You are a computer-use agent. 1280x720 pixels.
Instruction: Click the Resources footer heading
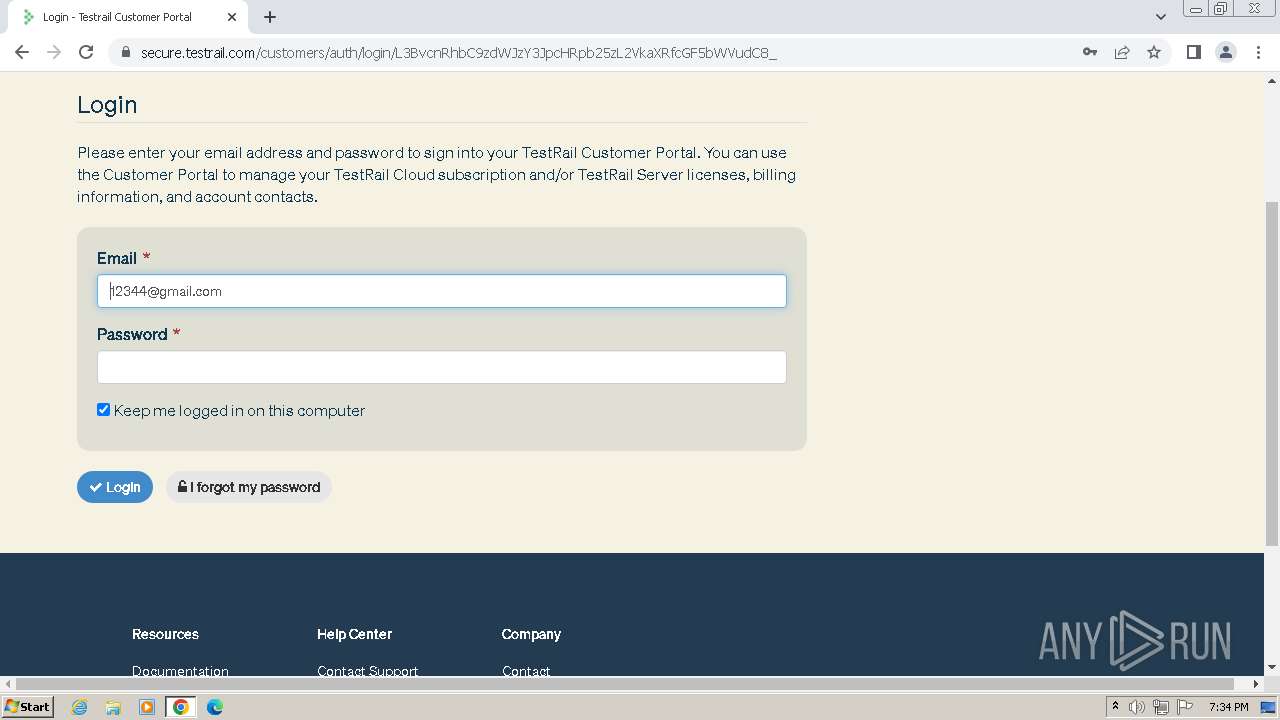(165, 634)
